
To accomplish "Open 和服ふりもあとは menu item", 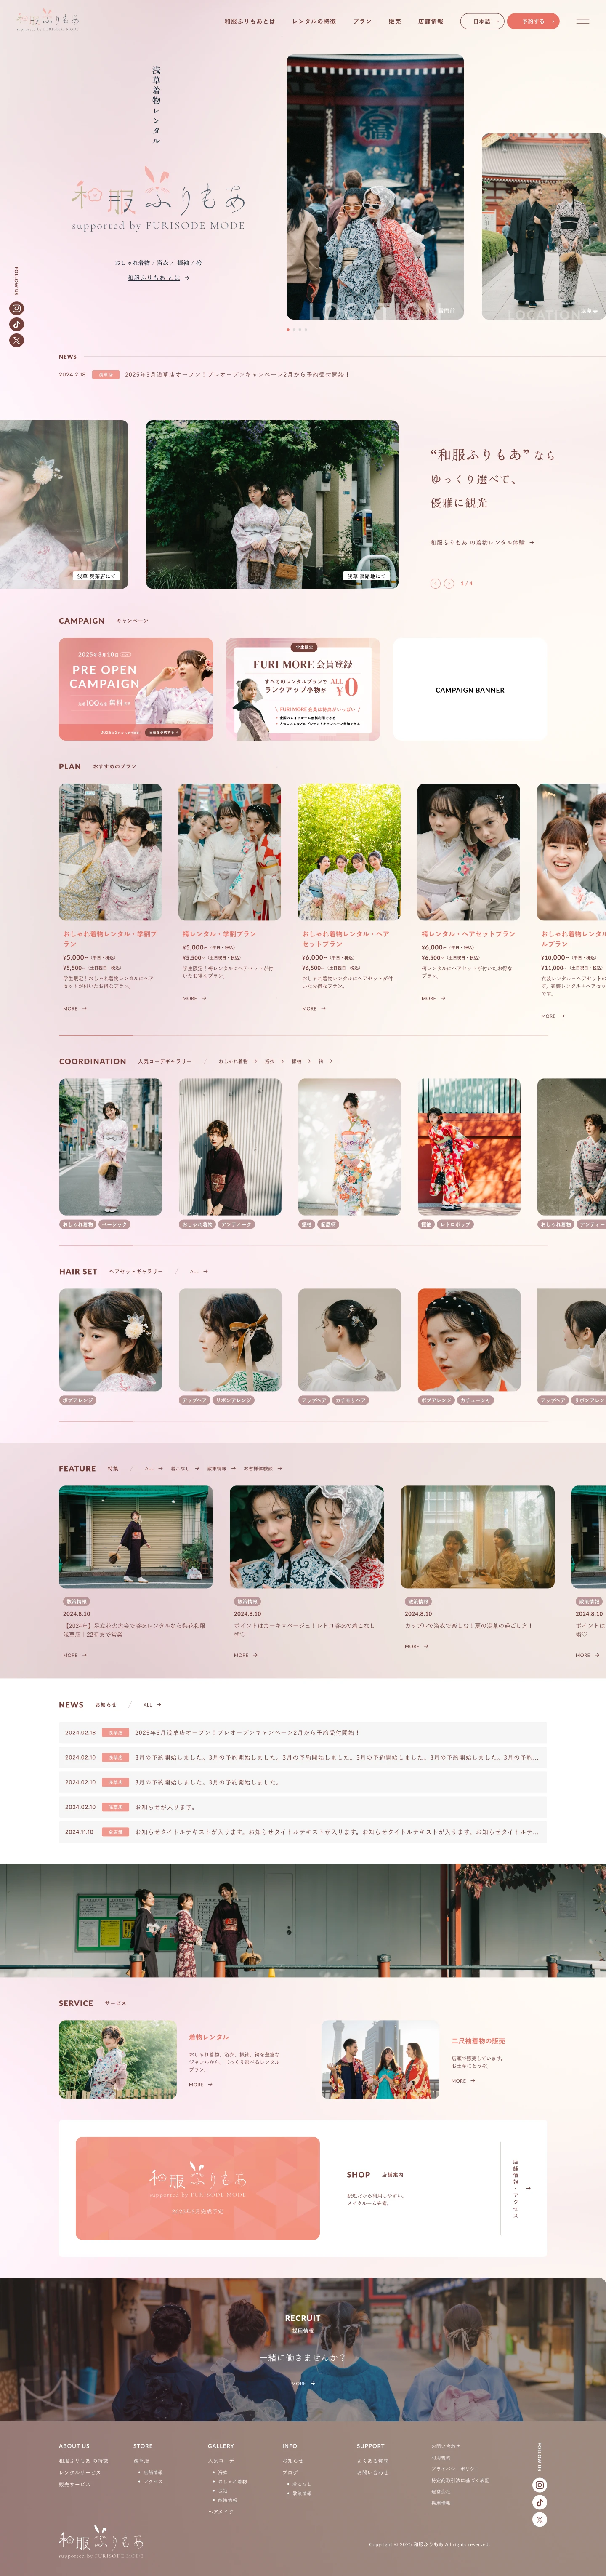I will [250, 21].
